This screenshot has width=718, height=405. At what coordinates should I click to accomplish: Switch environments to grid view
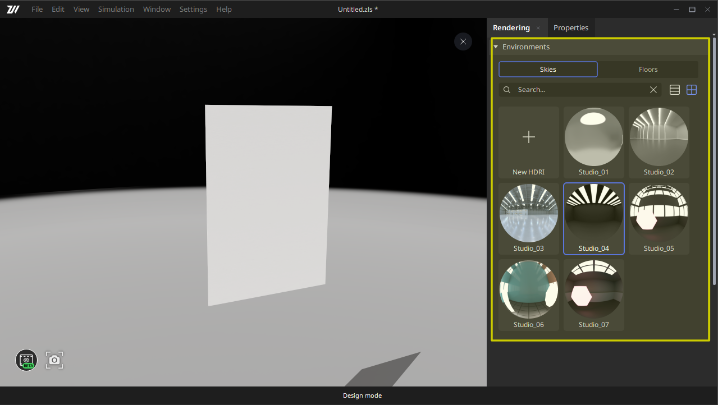pyautogui.click(x=691, y=90)
